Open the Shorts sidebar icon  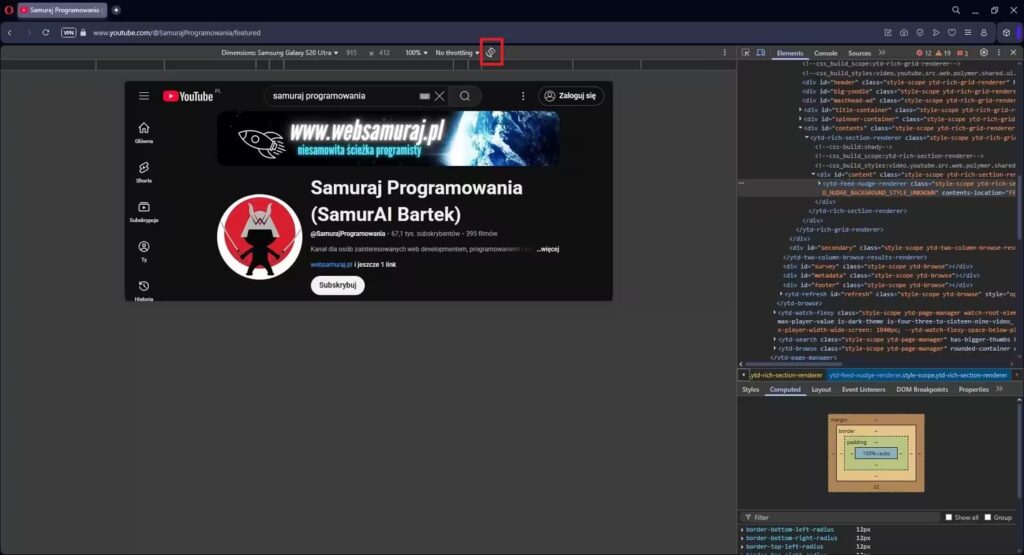point(144,172)
